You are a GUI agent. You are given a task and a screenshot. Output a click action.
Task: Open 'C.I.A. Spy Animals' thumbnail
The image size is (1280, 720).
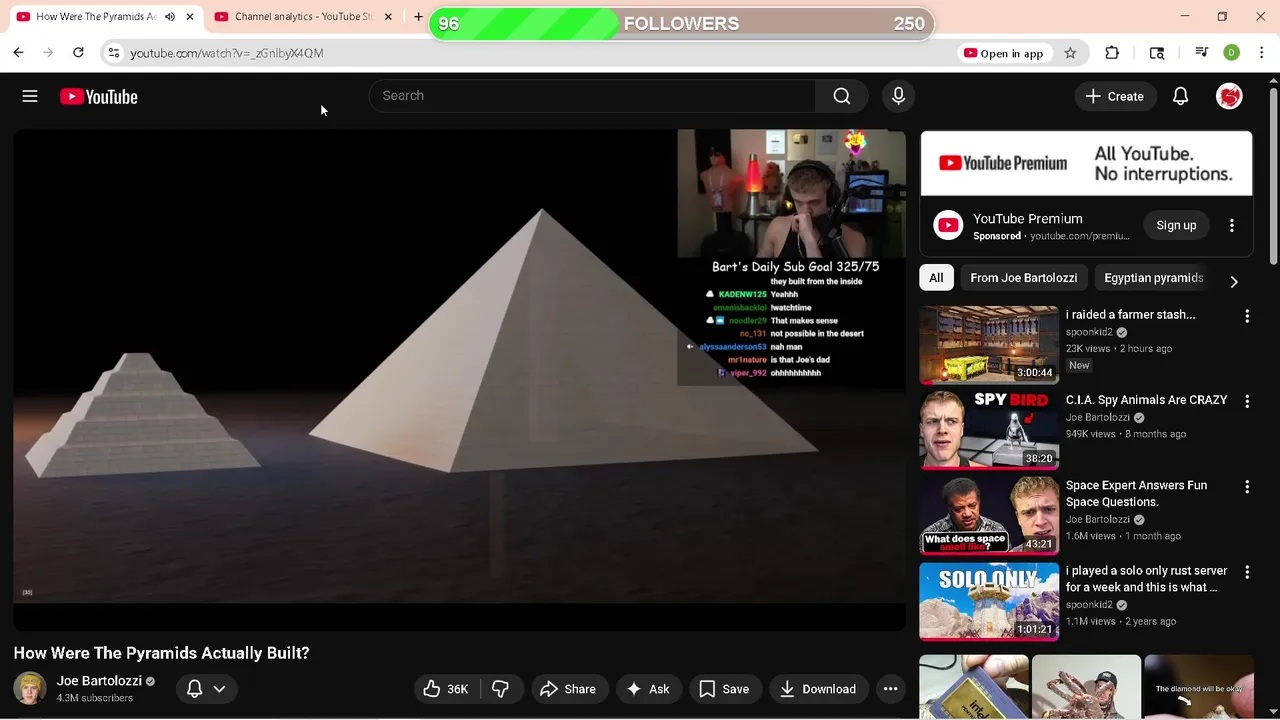tap(989, 430)
